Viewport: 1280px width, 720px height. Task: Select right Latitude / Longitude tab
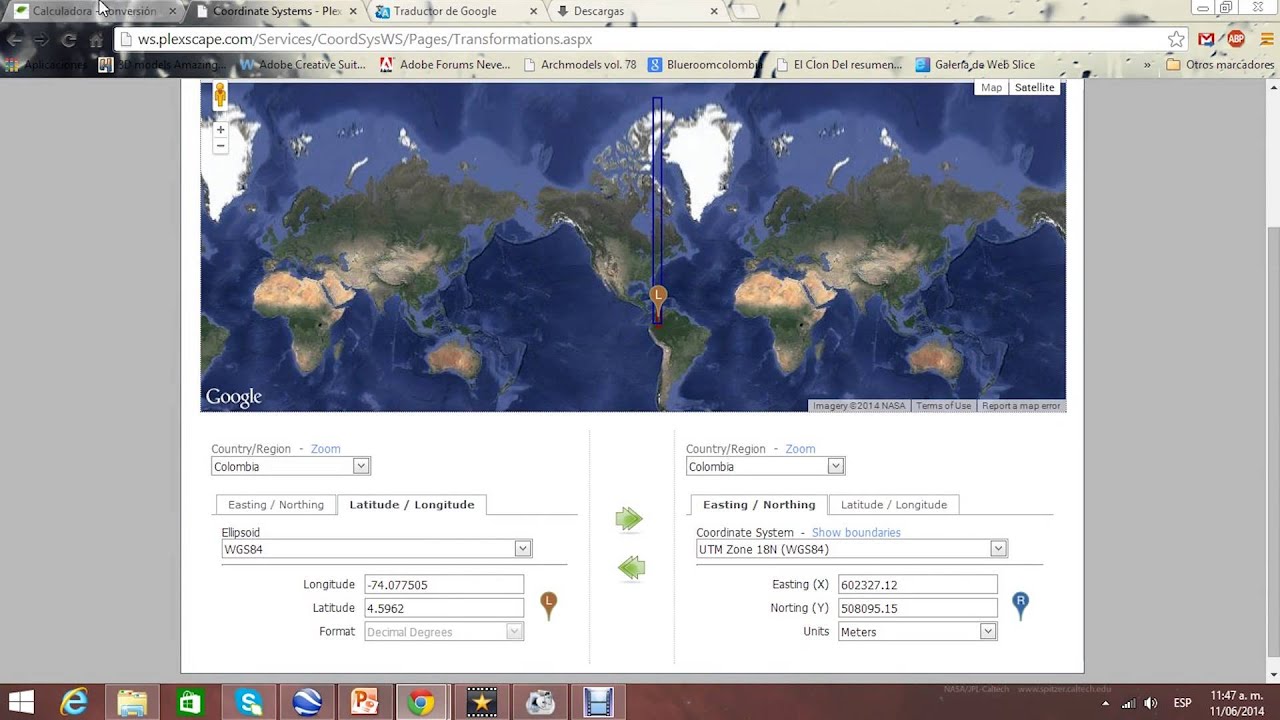[x=894, y=505]
